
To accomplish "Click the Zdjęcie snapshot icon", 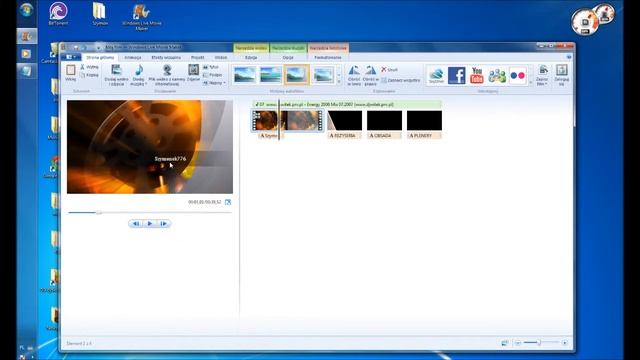I will 193,70.
